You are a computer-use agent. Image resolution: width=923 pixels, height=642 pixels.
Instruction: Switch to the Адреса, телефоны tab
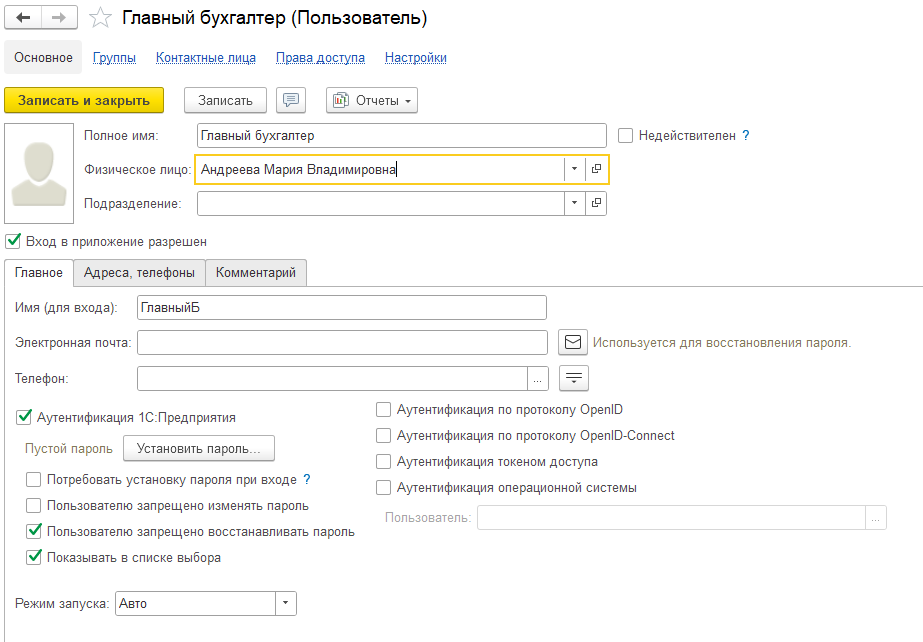139,272
